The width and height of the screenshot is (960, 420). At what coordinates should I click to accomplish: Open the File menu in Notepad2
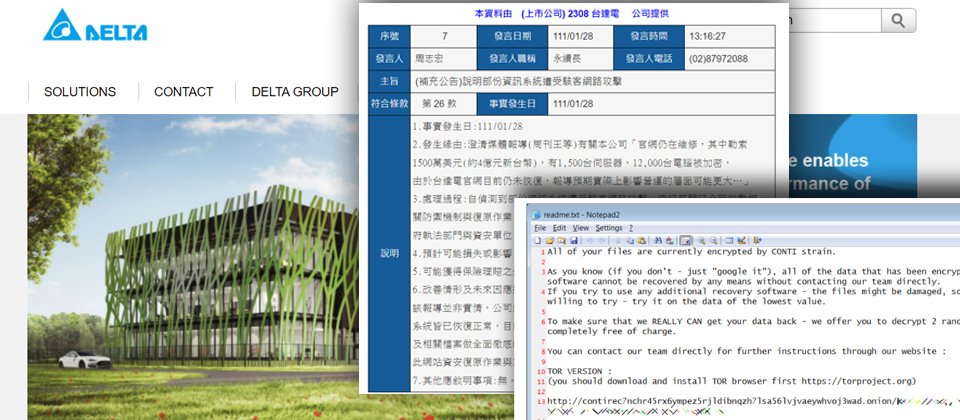[x=540, y=228]
